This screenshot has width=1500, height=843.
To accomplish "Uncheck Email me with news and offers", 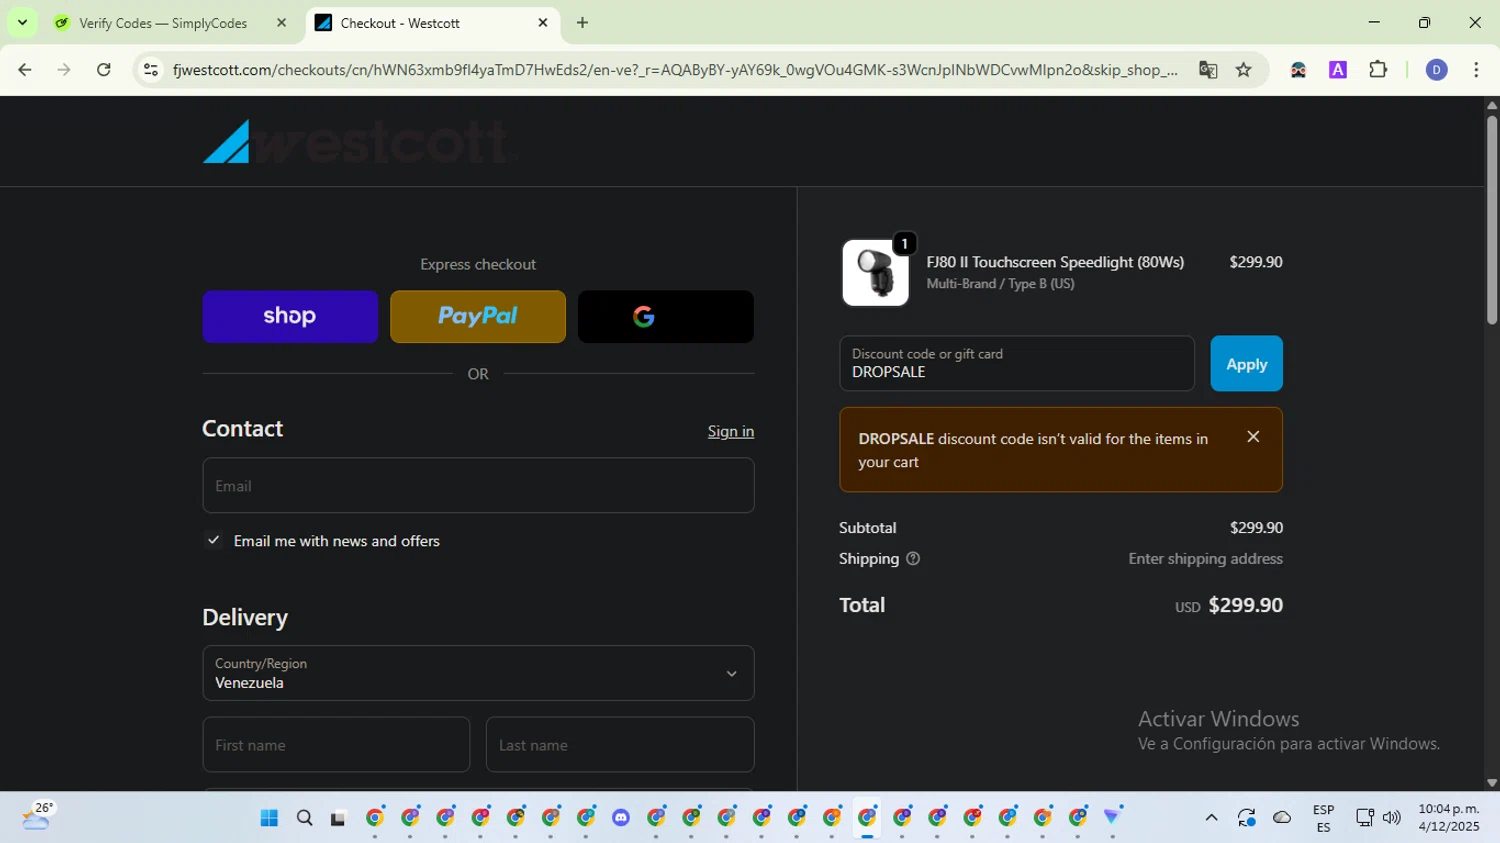I will point(213,540).
